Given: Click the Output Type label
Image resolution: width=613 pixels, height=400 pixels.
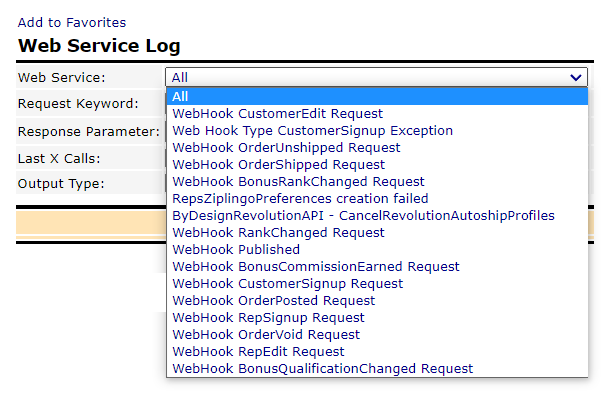Looking at the screenshot, I should [61, 184].
